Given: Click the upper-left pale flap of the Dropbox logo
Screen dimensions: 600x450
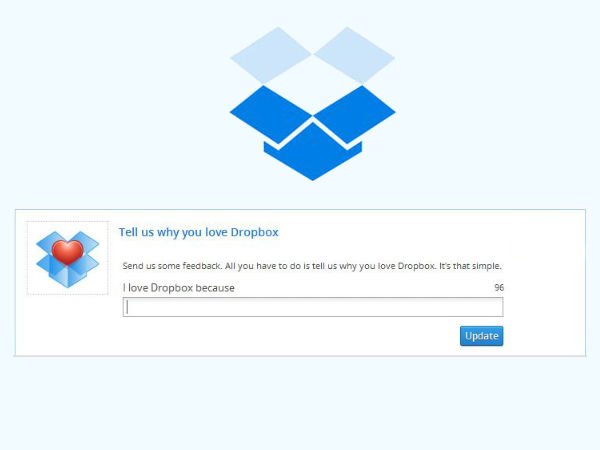Looking at the screenshot, I should (271, 55).
